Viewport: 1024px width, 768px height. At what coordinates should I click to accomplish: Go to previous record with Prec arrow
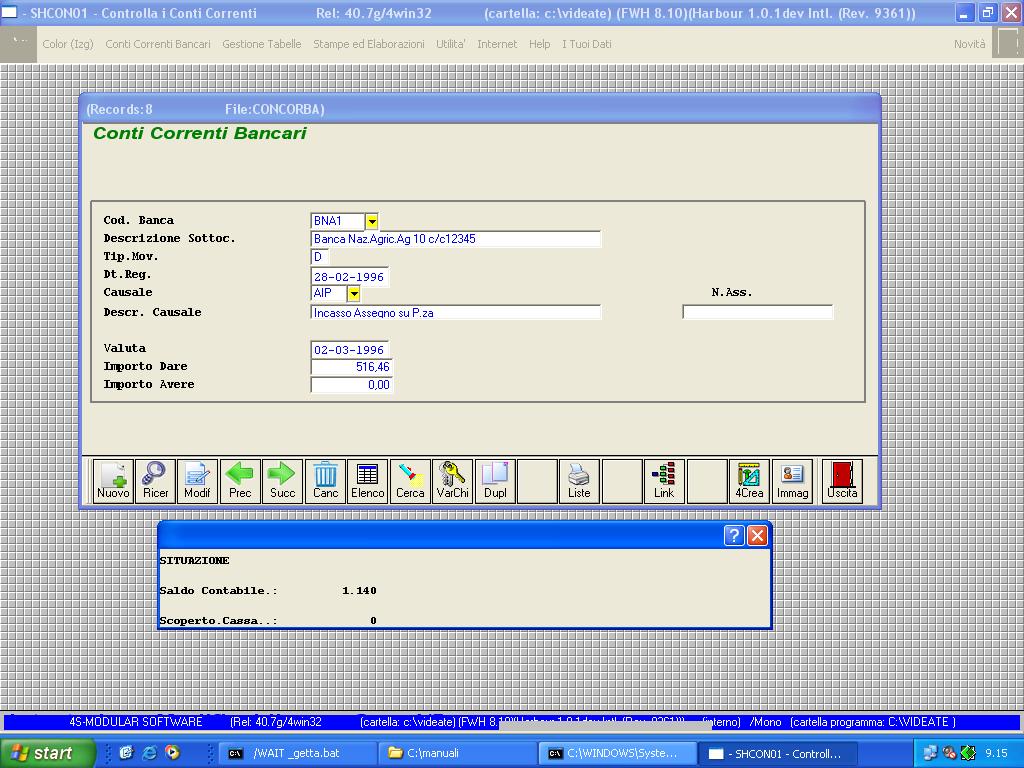(240, 481)
